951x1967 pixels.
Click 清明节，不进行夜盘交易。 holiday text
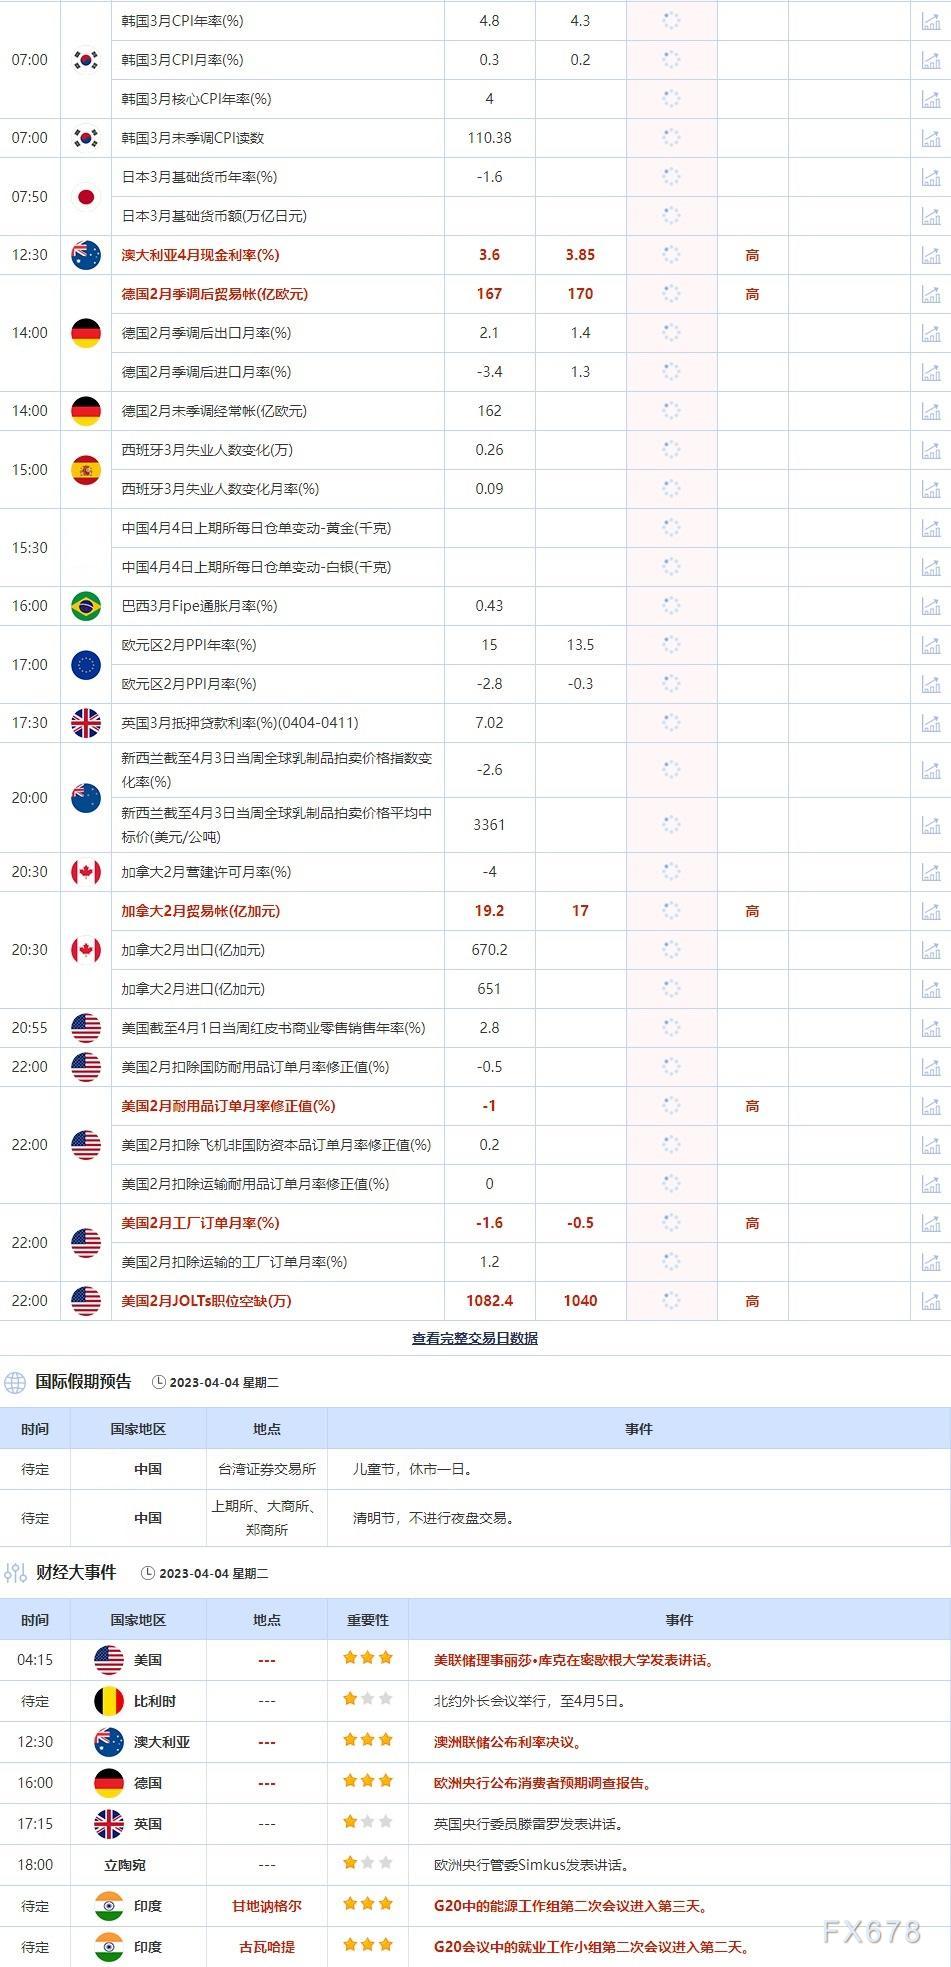point(436,1518)
